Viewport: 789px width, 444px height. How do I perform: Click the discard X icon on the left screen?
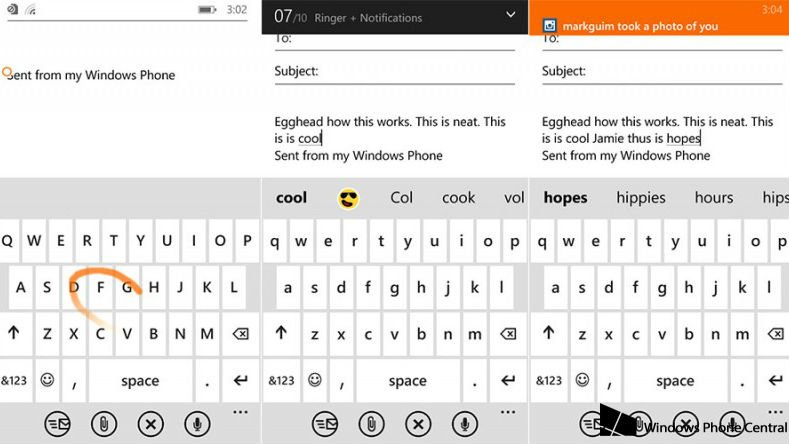coord(150,424)
